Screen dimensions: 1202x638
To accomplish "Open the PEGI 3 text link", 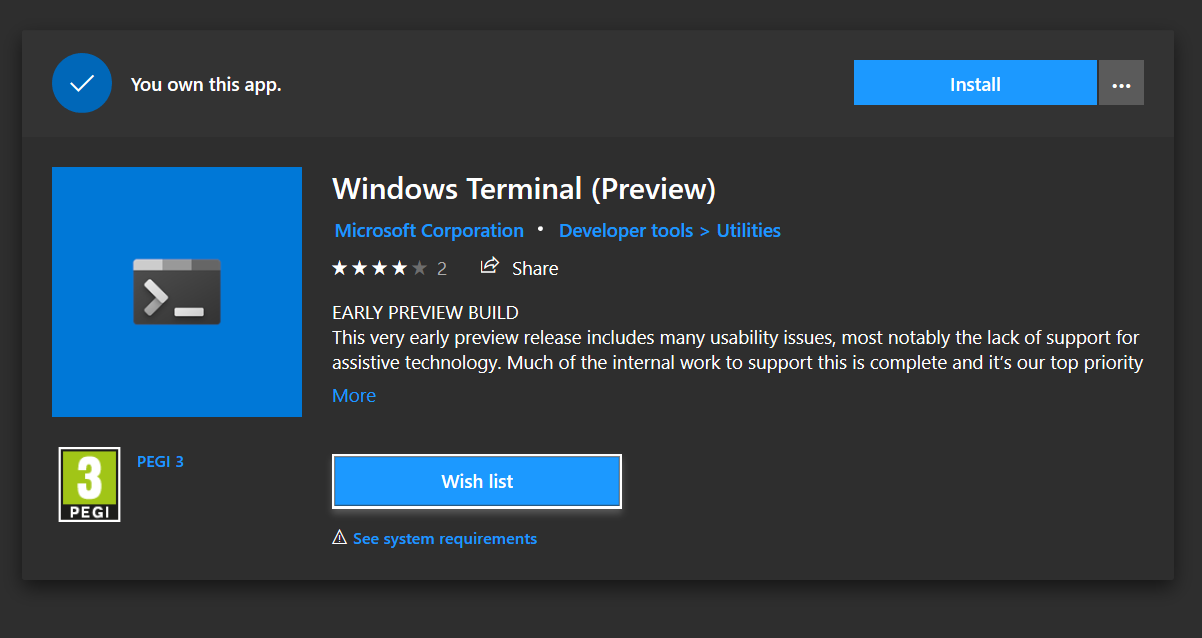I will (x=160, y=461).
